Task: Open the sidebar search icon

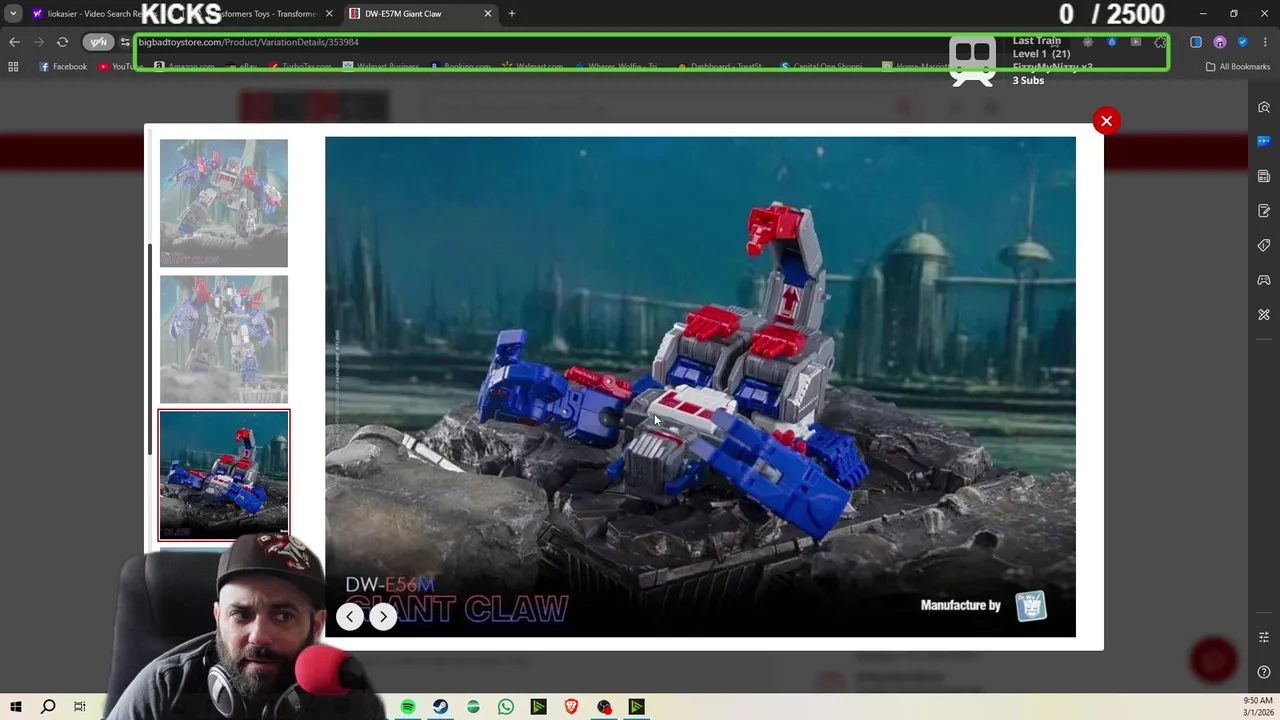Action: click(1264, 107)
